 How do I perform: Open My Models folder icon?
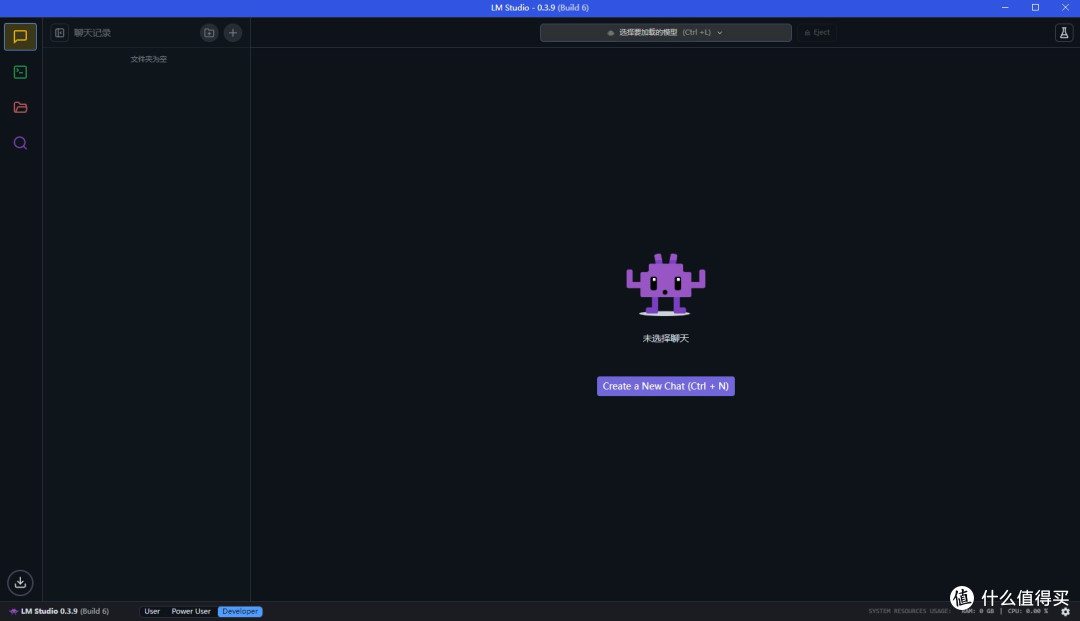(x=20, y=107)
